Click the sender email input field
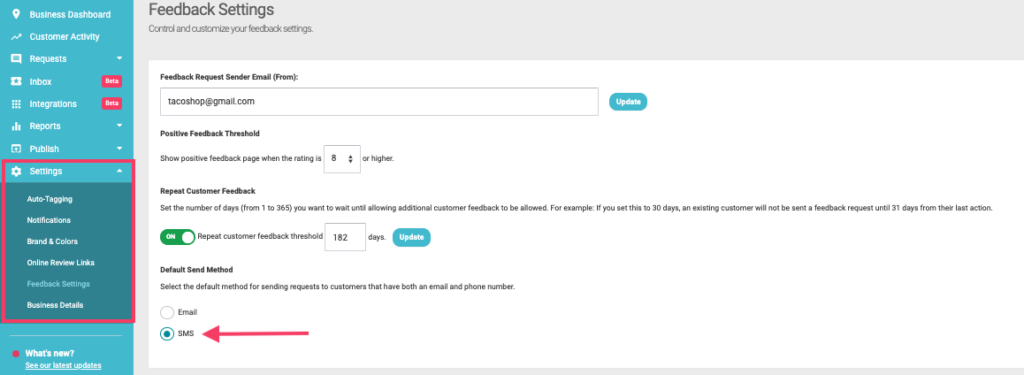The width and height of the screenshot is (1024, 375). click(x=379, y=102)
